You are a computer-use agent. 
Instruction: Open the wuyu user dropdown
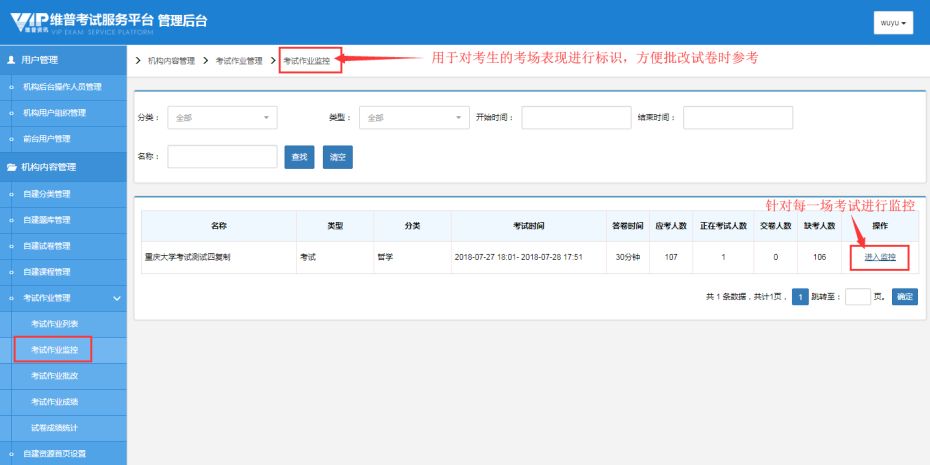pos(893,23)
